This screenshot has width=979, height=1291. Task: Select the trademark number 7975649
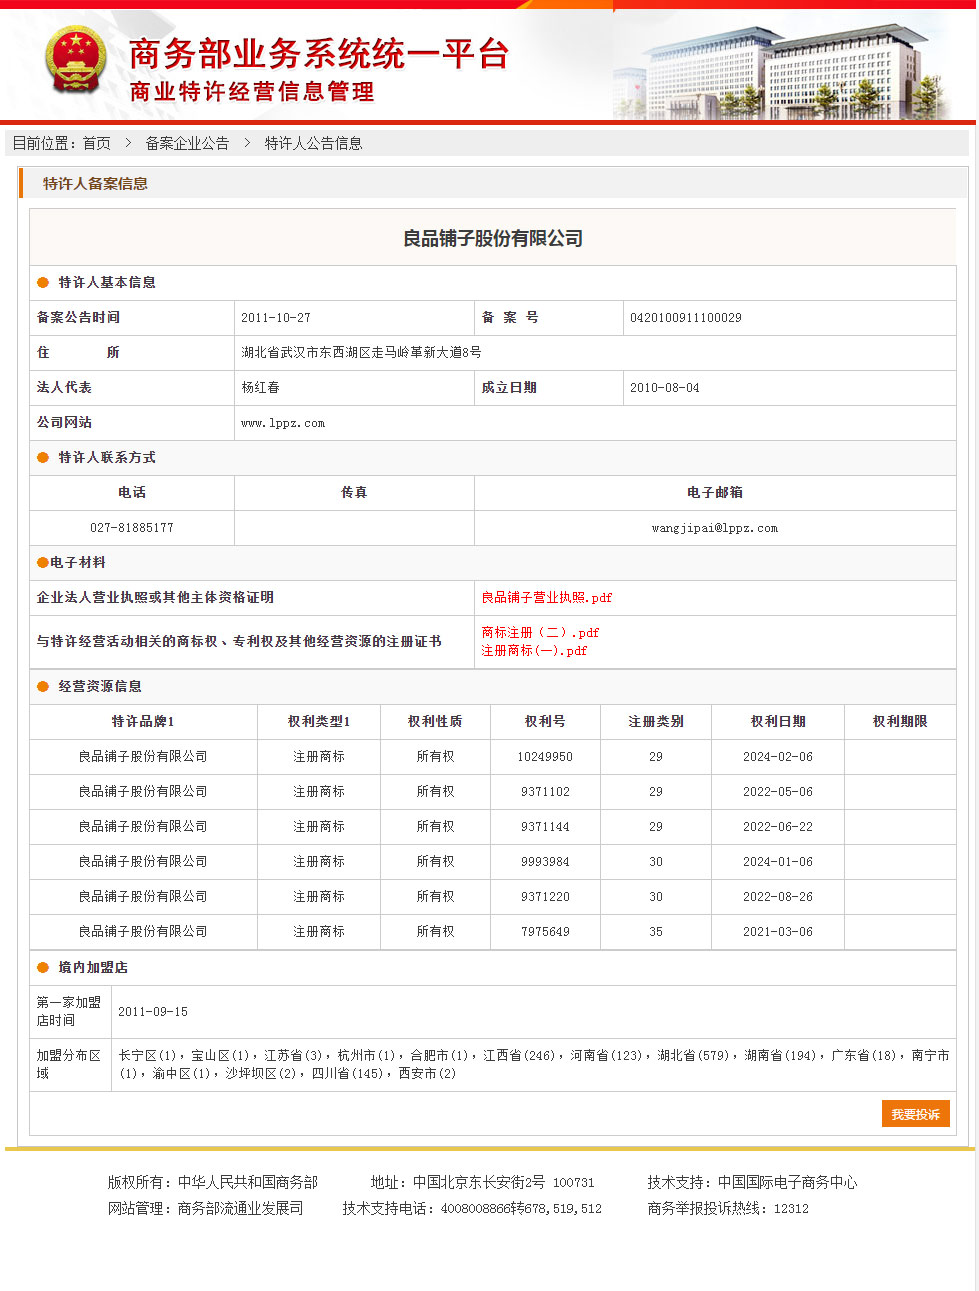[x=545, y=932]
